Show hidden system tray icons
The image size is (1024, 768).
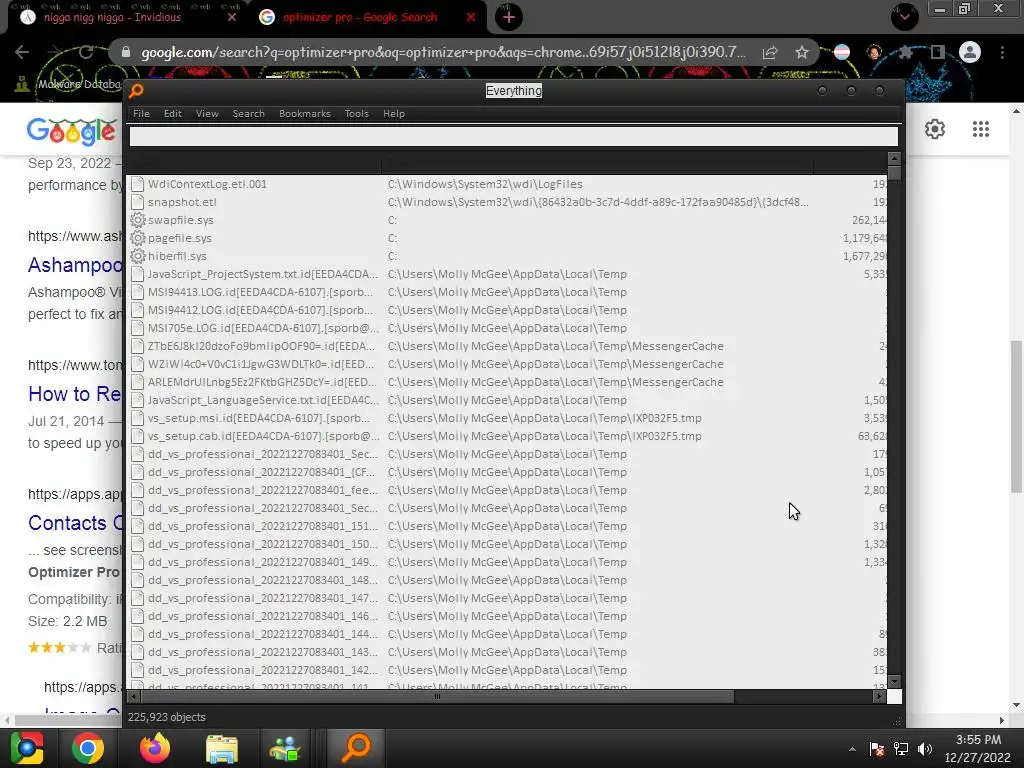[x=852, y=749]
